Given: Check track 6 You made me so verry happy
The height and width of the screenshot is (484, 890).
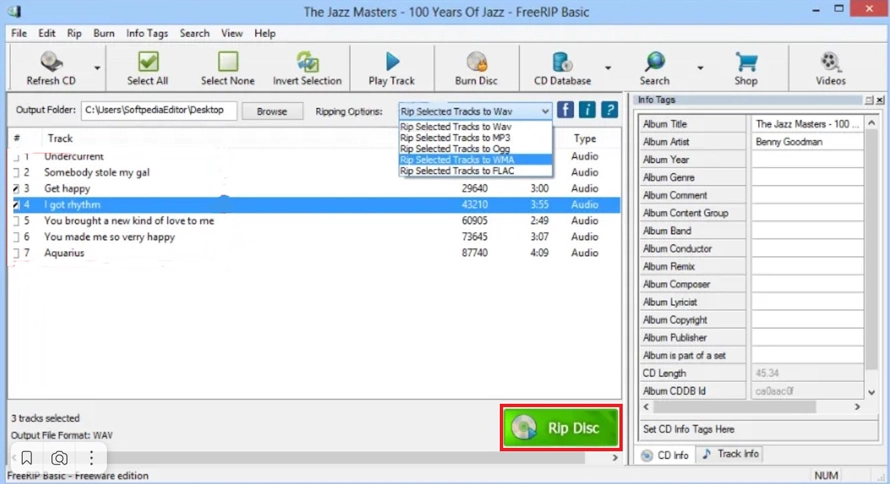Looking at the screenshot, I should click(x=16, y=237).
